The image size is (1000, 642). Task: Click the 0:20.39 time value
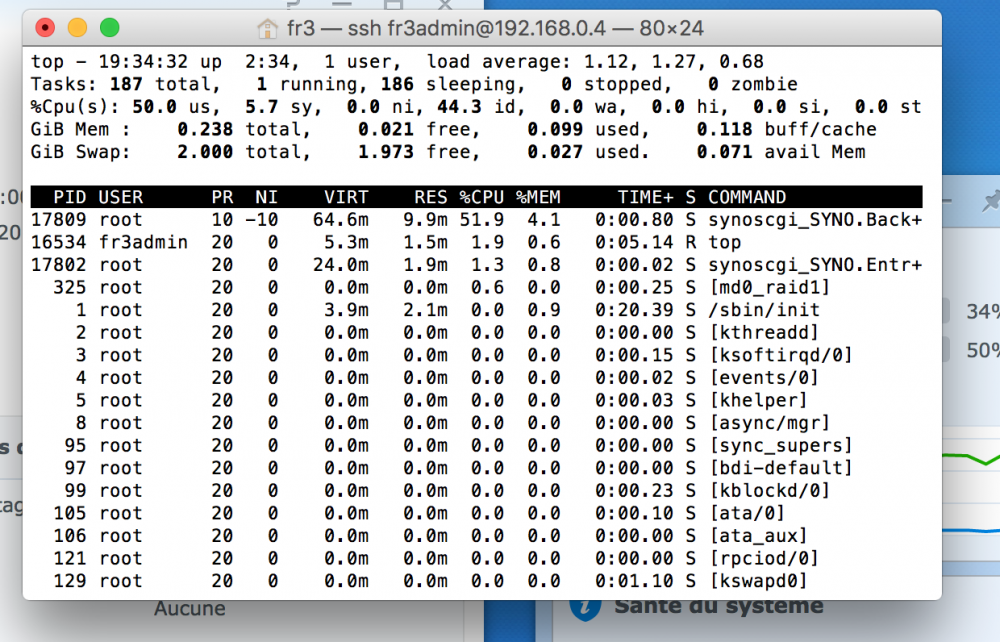(x=634, y=310)
